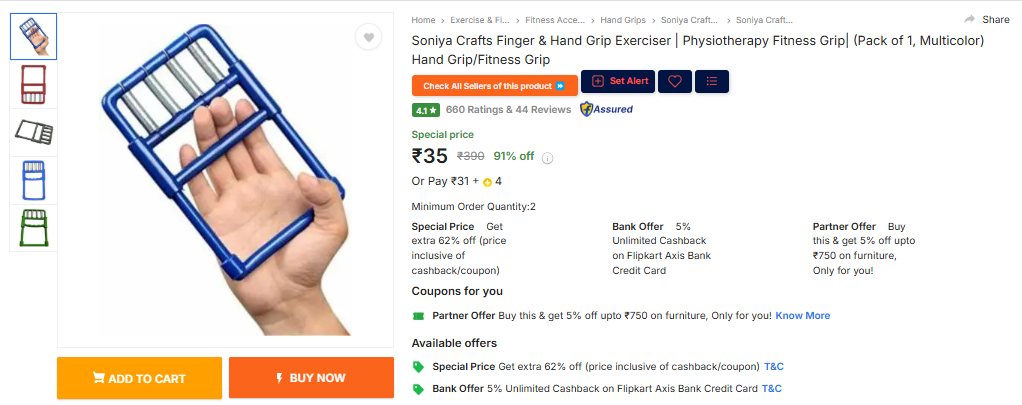Screen dimensions: 1022x405
Task: Open the Home breadcrumb link
Action: pos(423,20)
